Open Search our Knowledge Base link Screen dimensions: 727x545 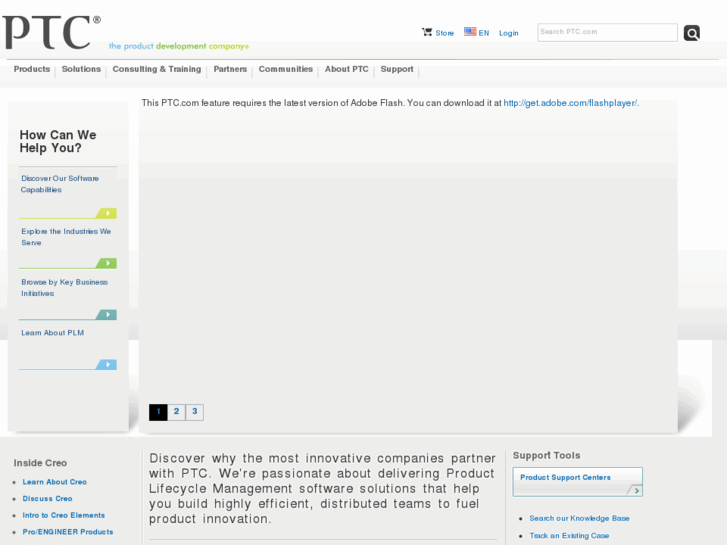(580, 518)
